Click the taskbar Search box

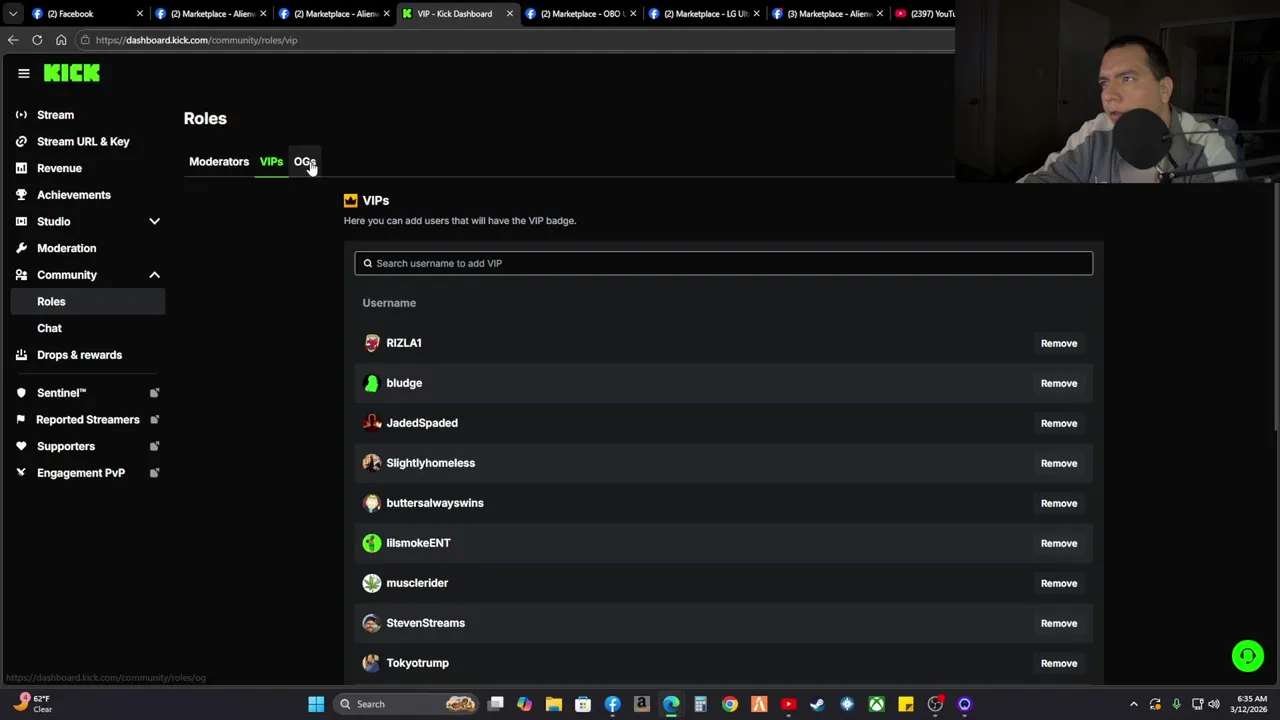pyautogui.click(x=406, y=704)
